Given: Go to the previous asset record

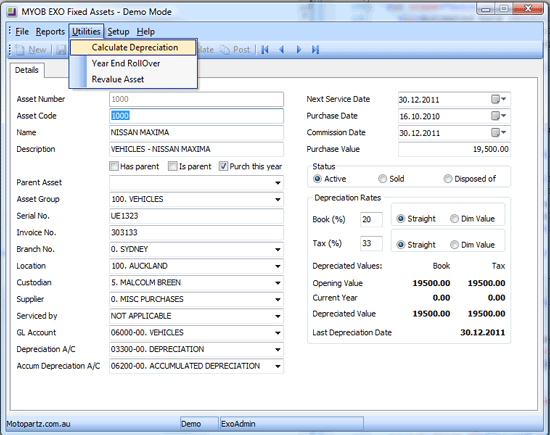Looking at the screenshot, I should [x=282, y=50].
